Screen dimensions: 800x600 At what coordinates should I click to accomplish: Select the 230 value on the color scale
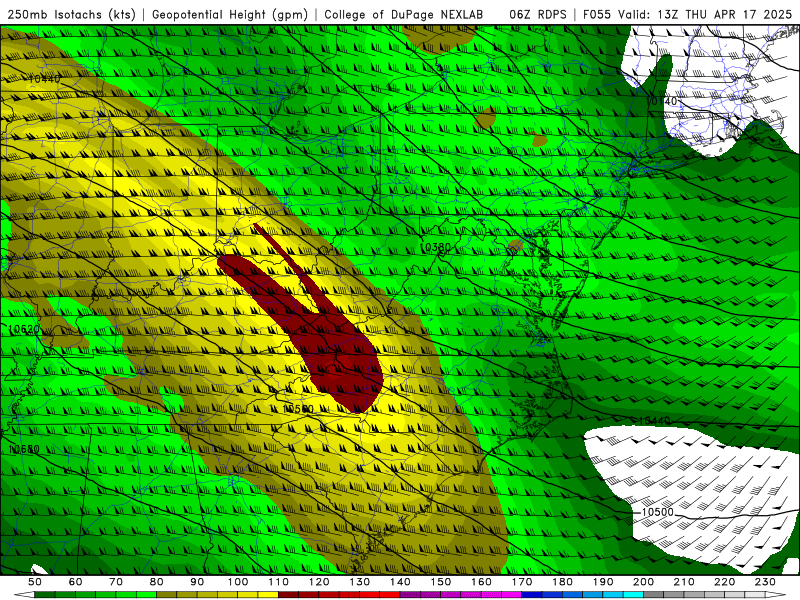coord(765,582)
